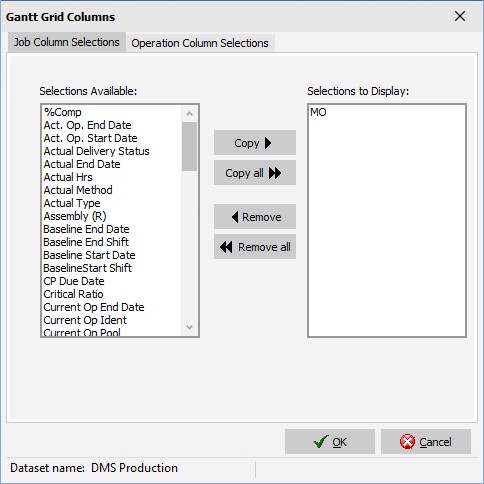484x484 pixels.
Task: Click the red X Cancel button
Action: click(x=426, y=442)
